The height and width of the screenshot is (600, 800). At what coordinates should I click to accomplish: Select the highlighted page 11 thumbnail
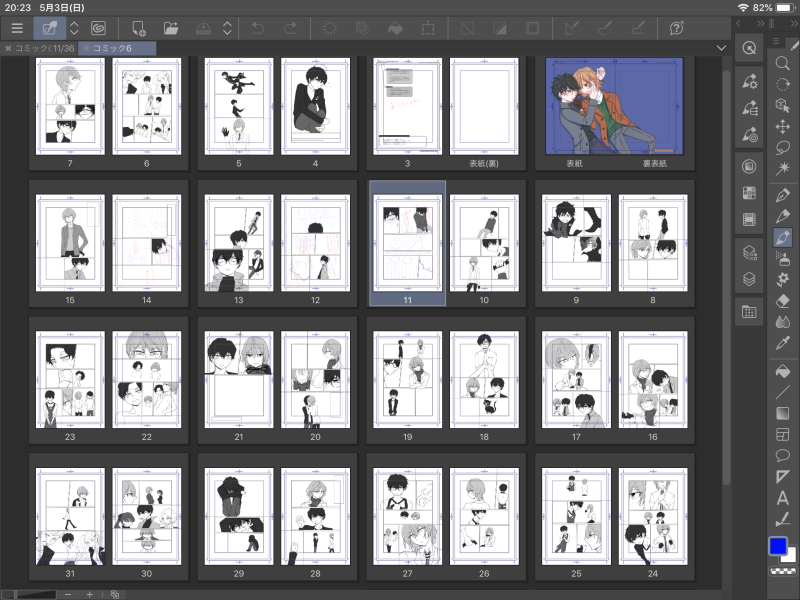pos(407,243)
